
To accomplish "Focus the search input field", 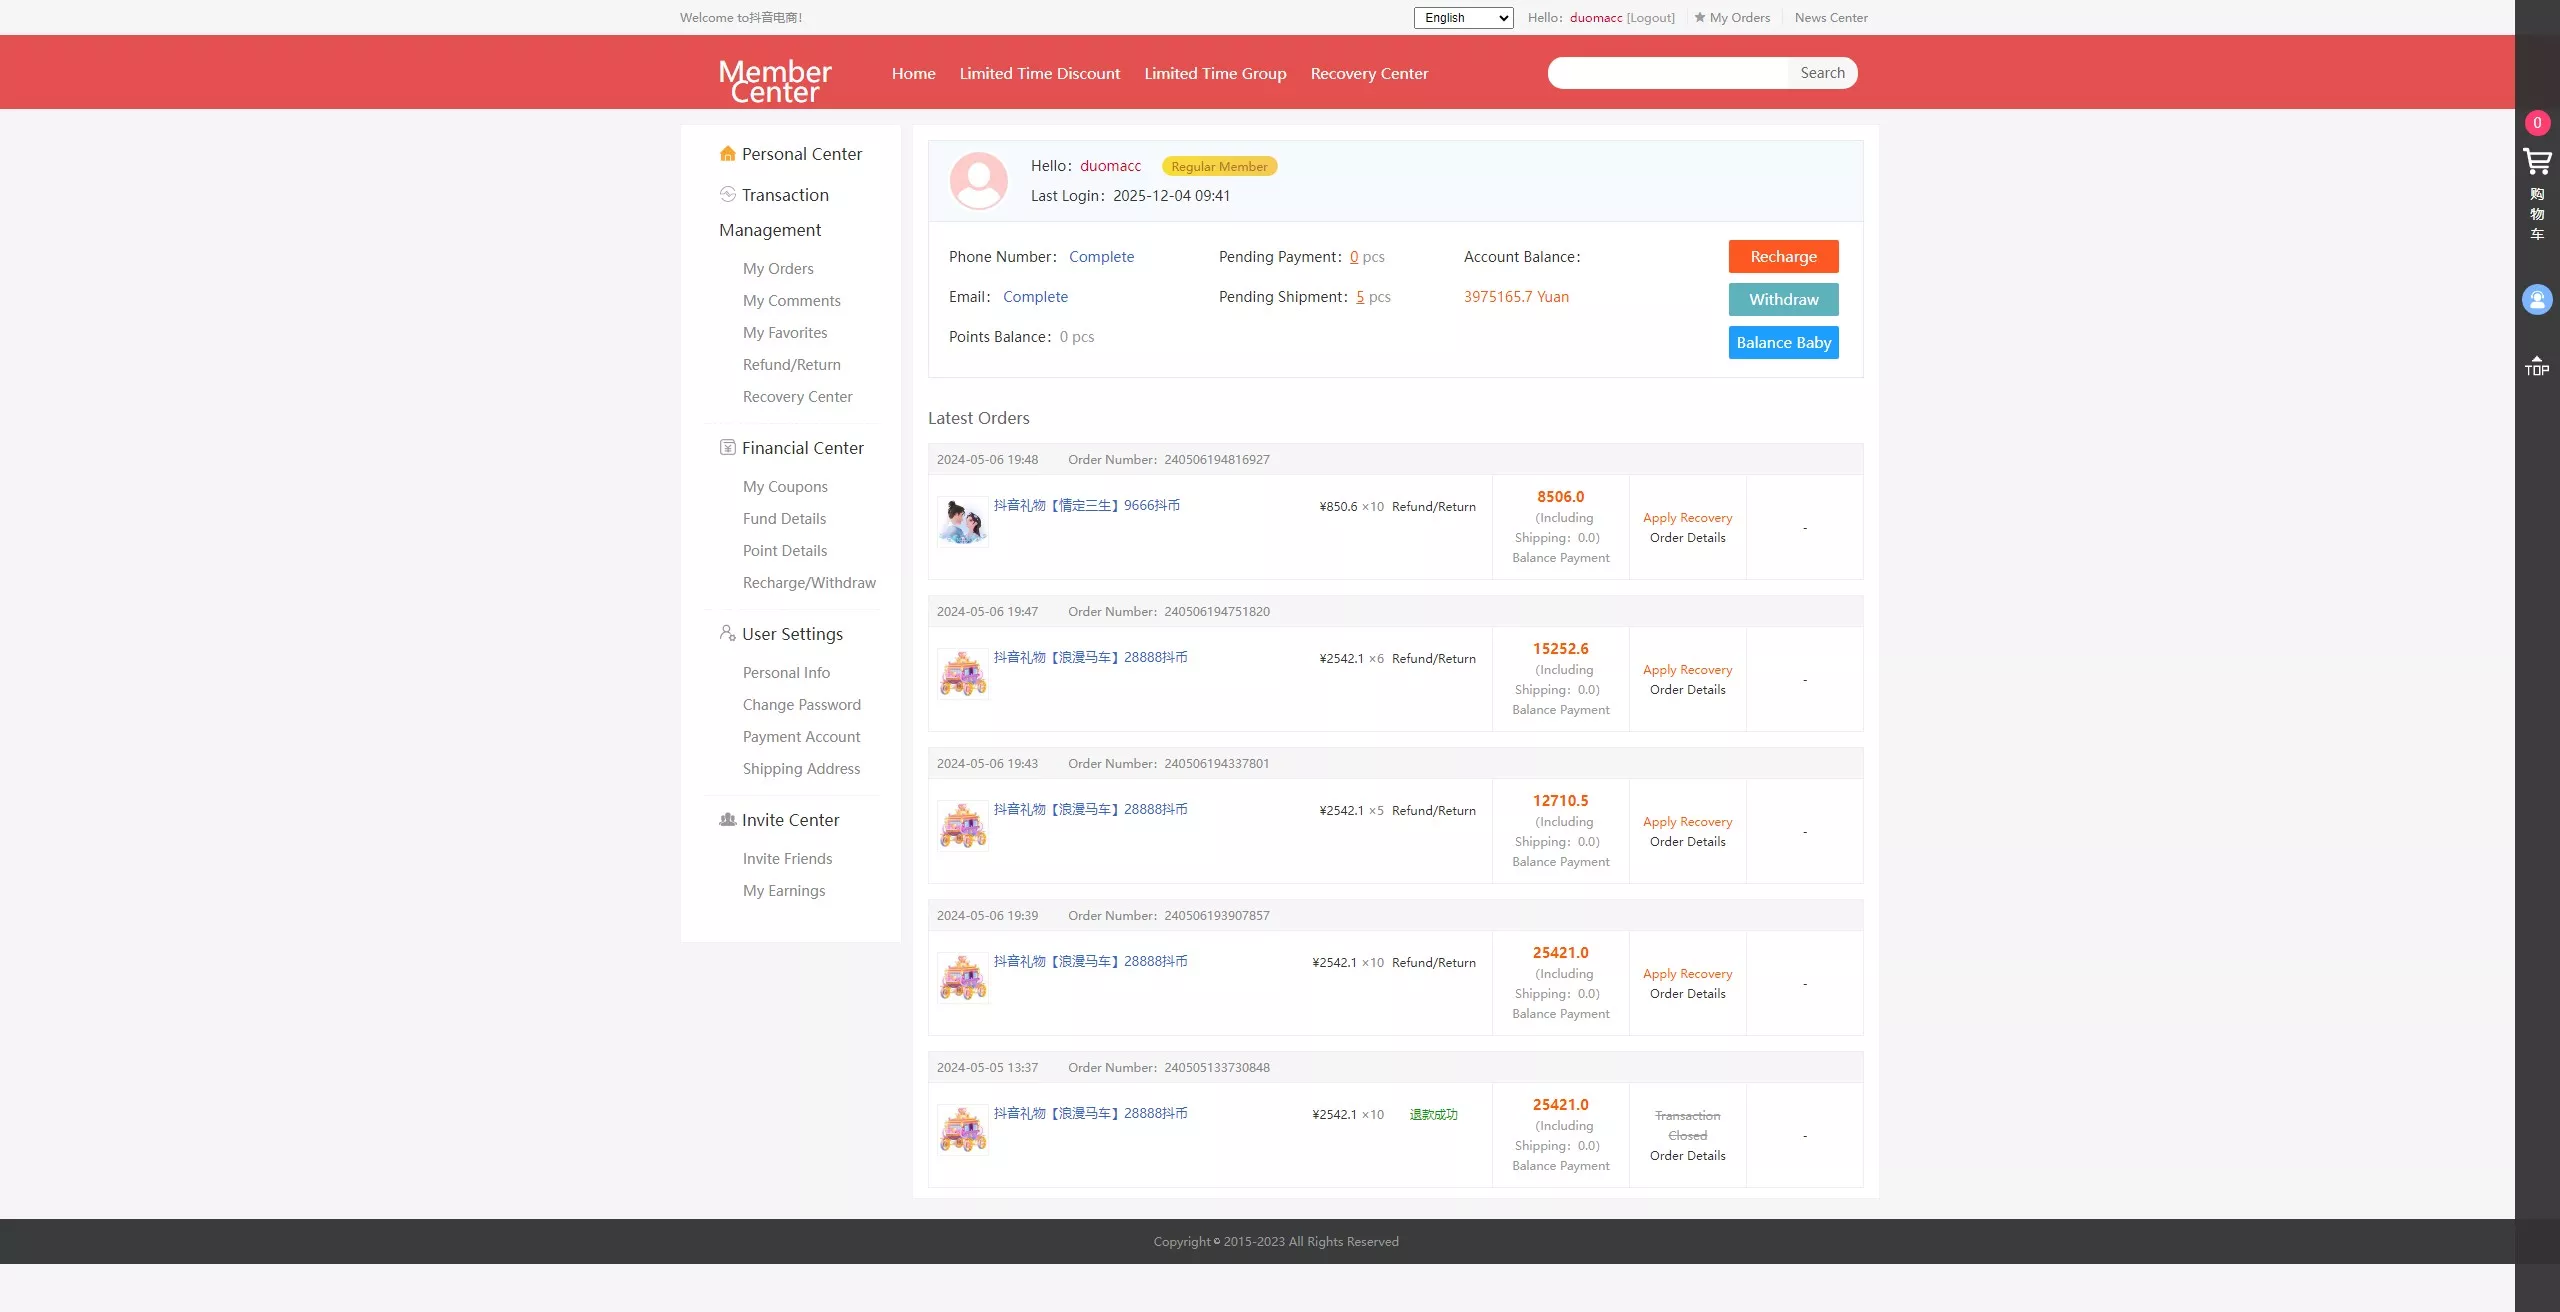I will 1668,73.
